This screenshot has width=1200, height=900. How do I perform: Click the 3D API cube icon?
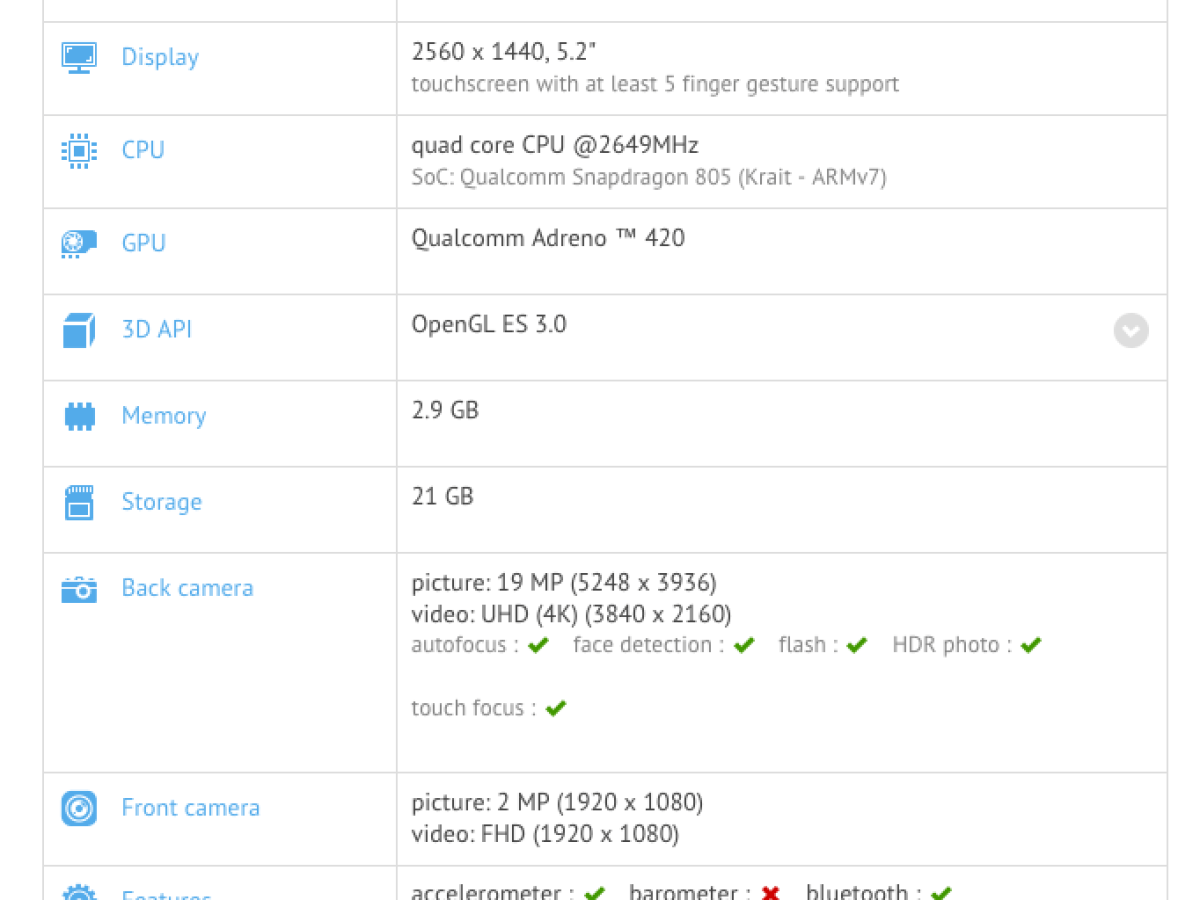(79, 330)
